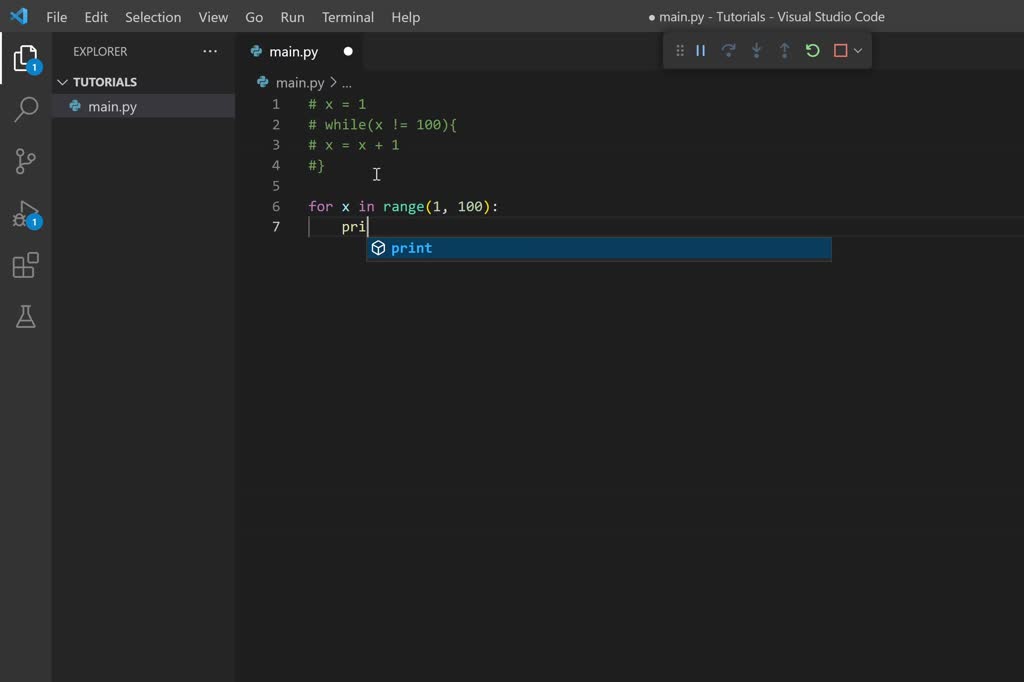
Task: Open the Help menu
Action: 406,17
